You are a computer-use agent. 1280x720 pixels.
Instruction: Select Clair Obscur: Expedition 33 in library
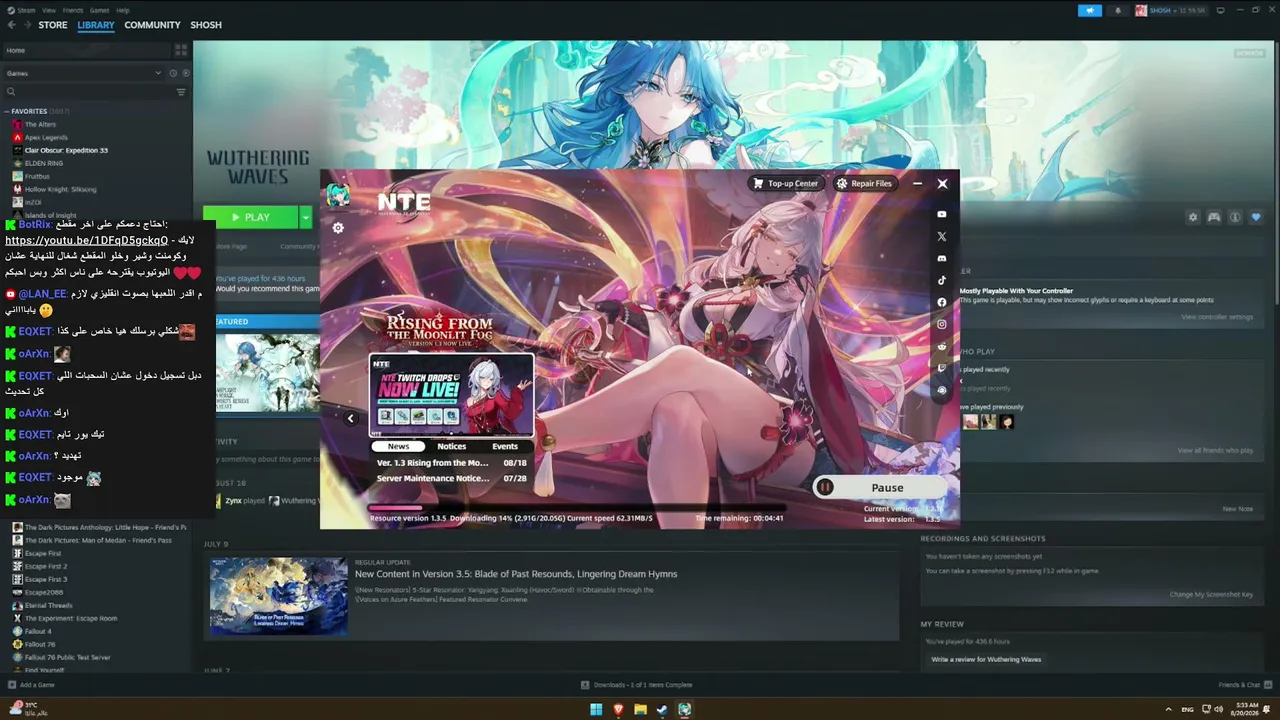tap(66, 150)
